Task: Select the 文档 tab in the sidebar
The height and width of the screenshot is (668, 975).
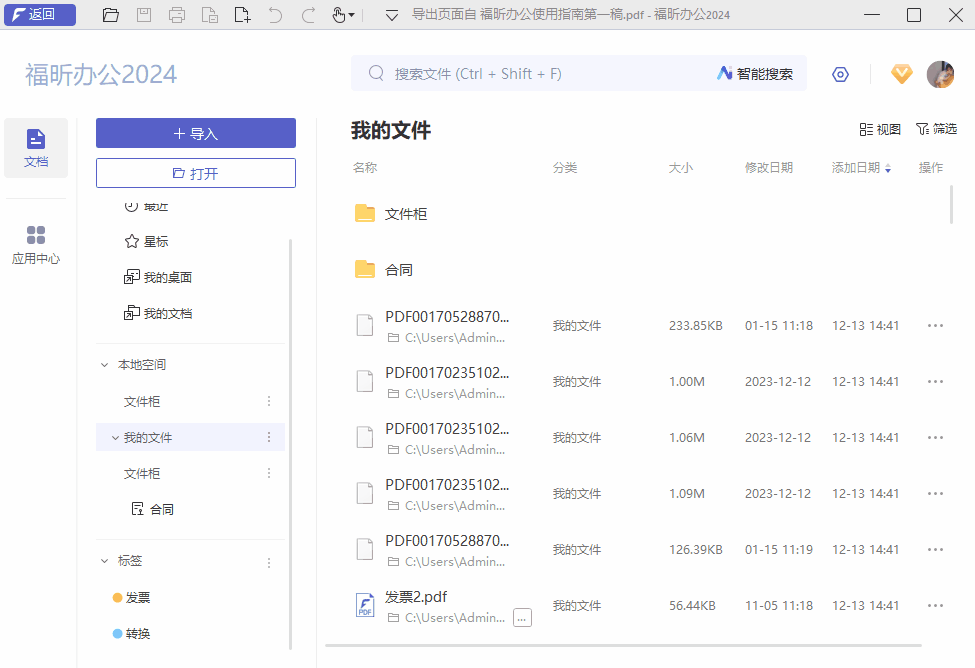Action: click(36, 147)
